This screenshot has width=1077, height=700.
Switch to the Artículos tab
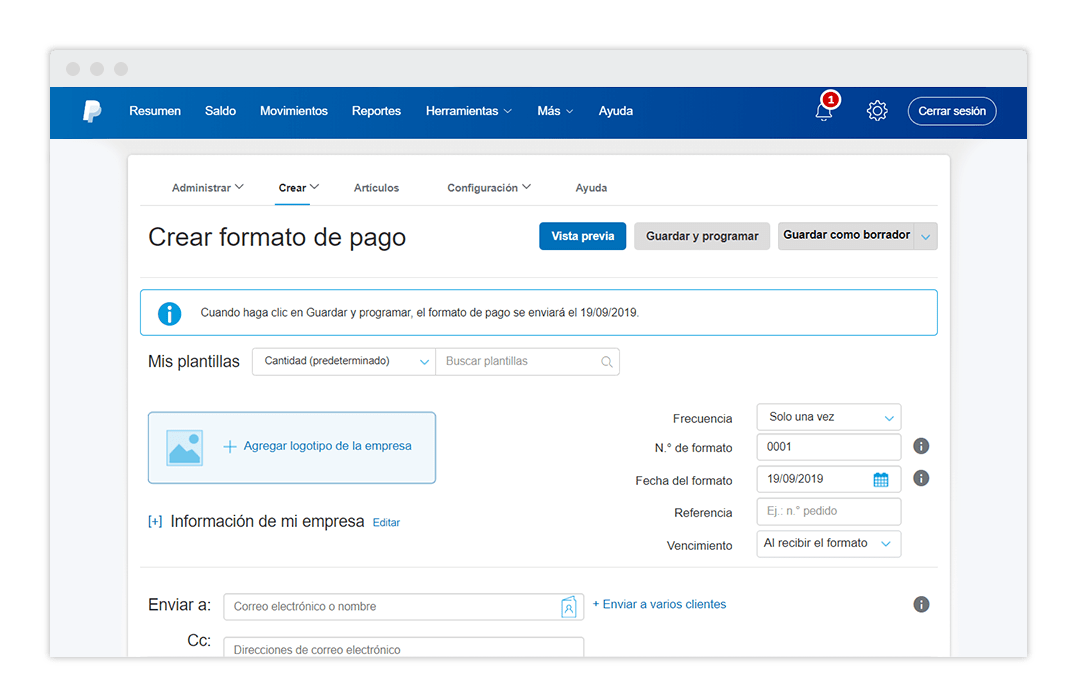coord(376,188)
